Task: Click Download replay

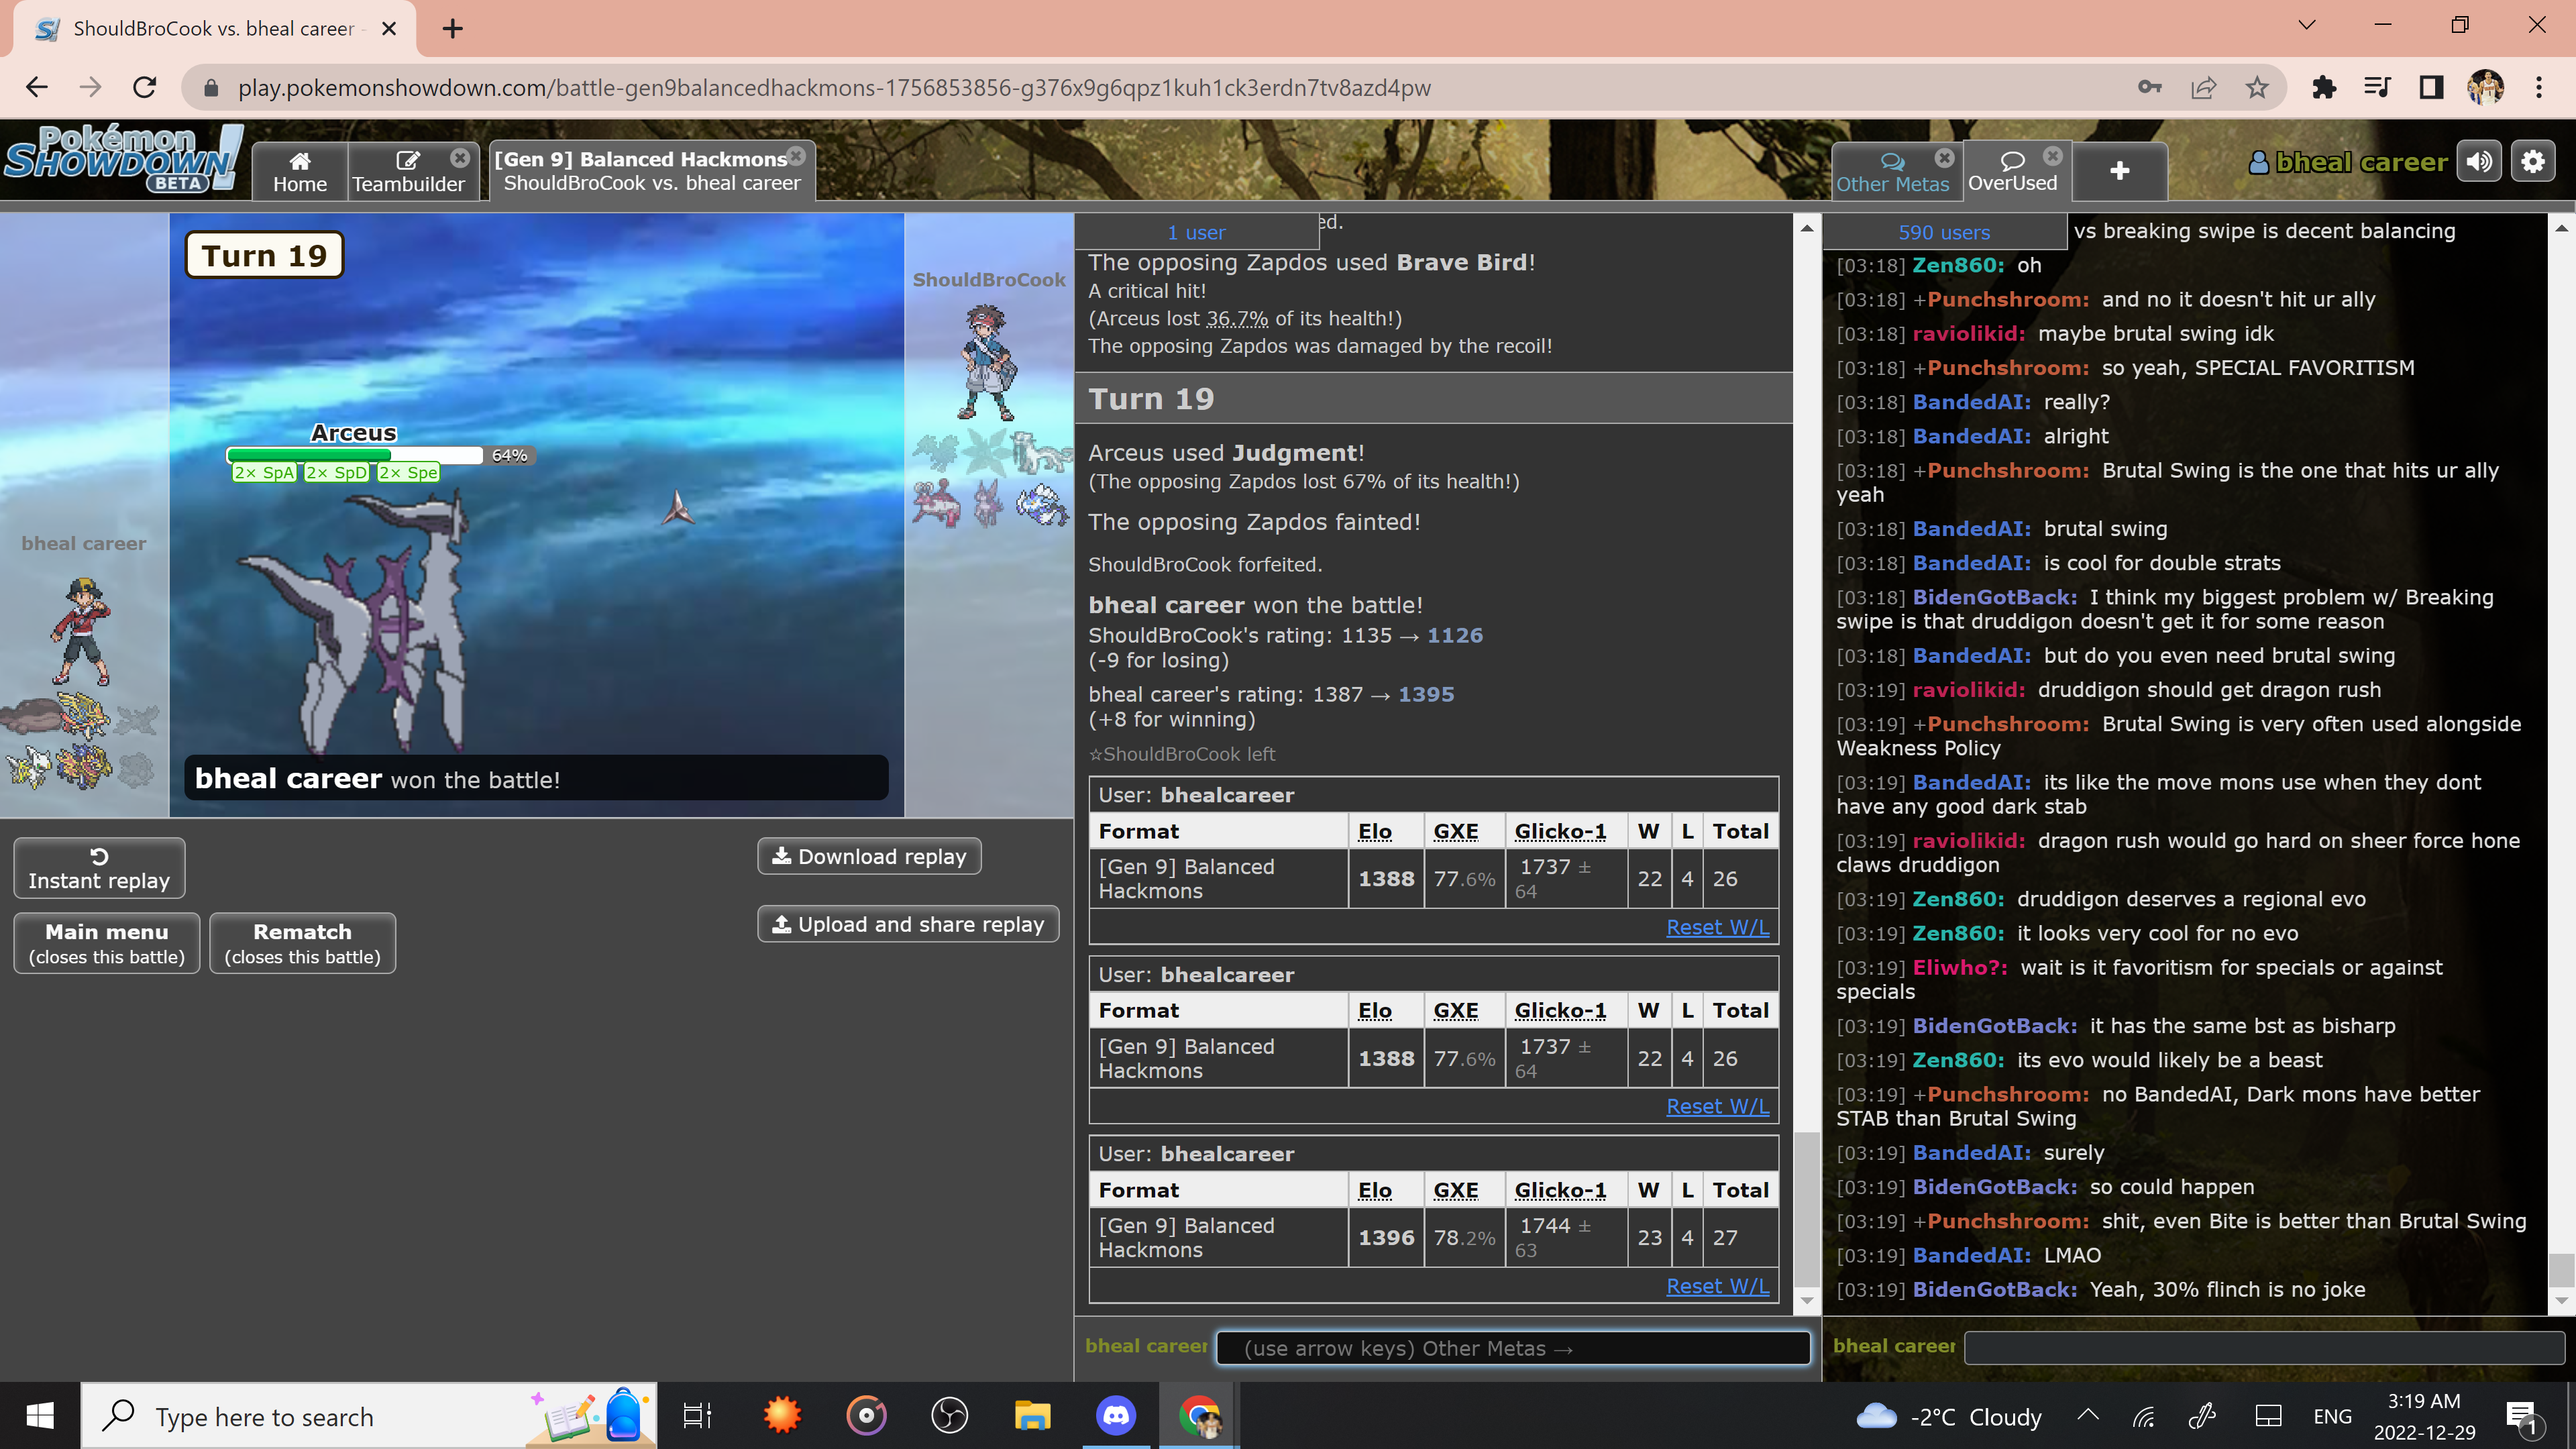Action: (x=869, y=856)
